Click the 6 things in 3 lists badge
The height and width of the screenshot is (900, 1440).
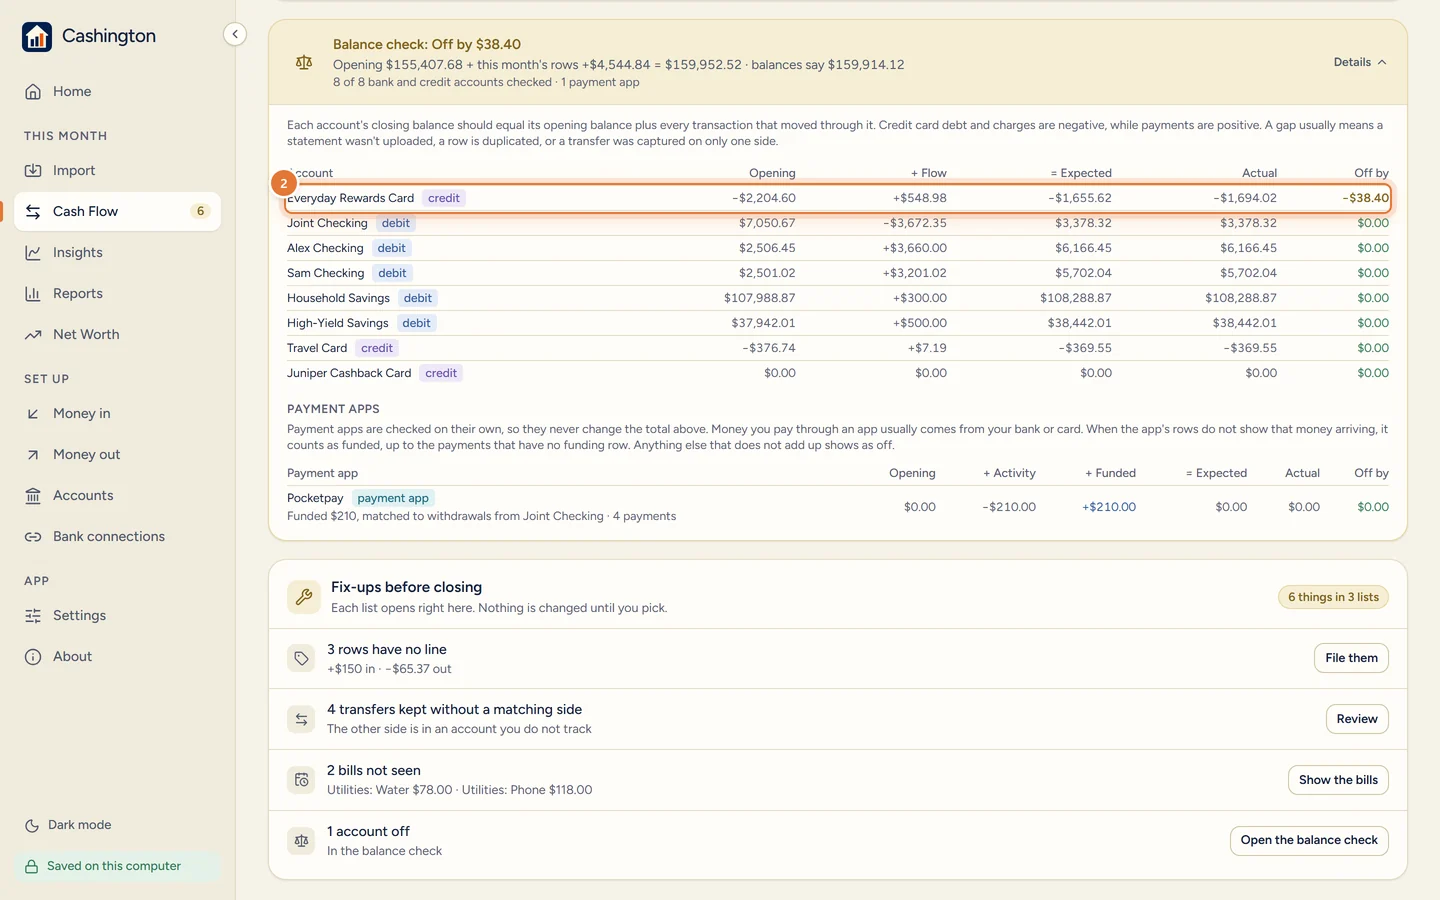pos(1333,597)
